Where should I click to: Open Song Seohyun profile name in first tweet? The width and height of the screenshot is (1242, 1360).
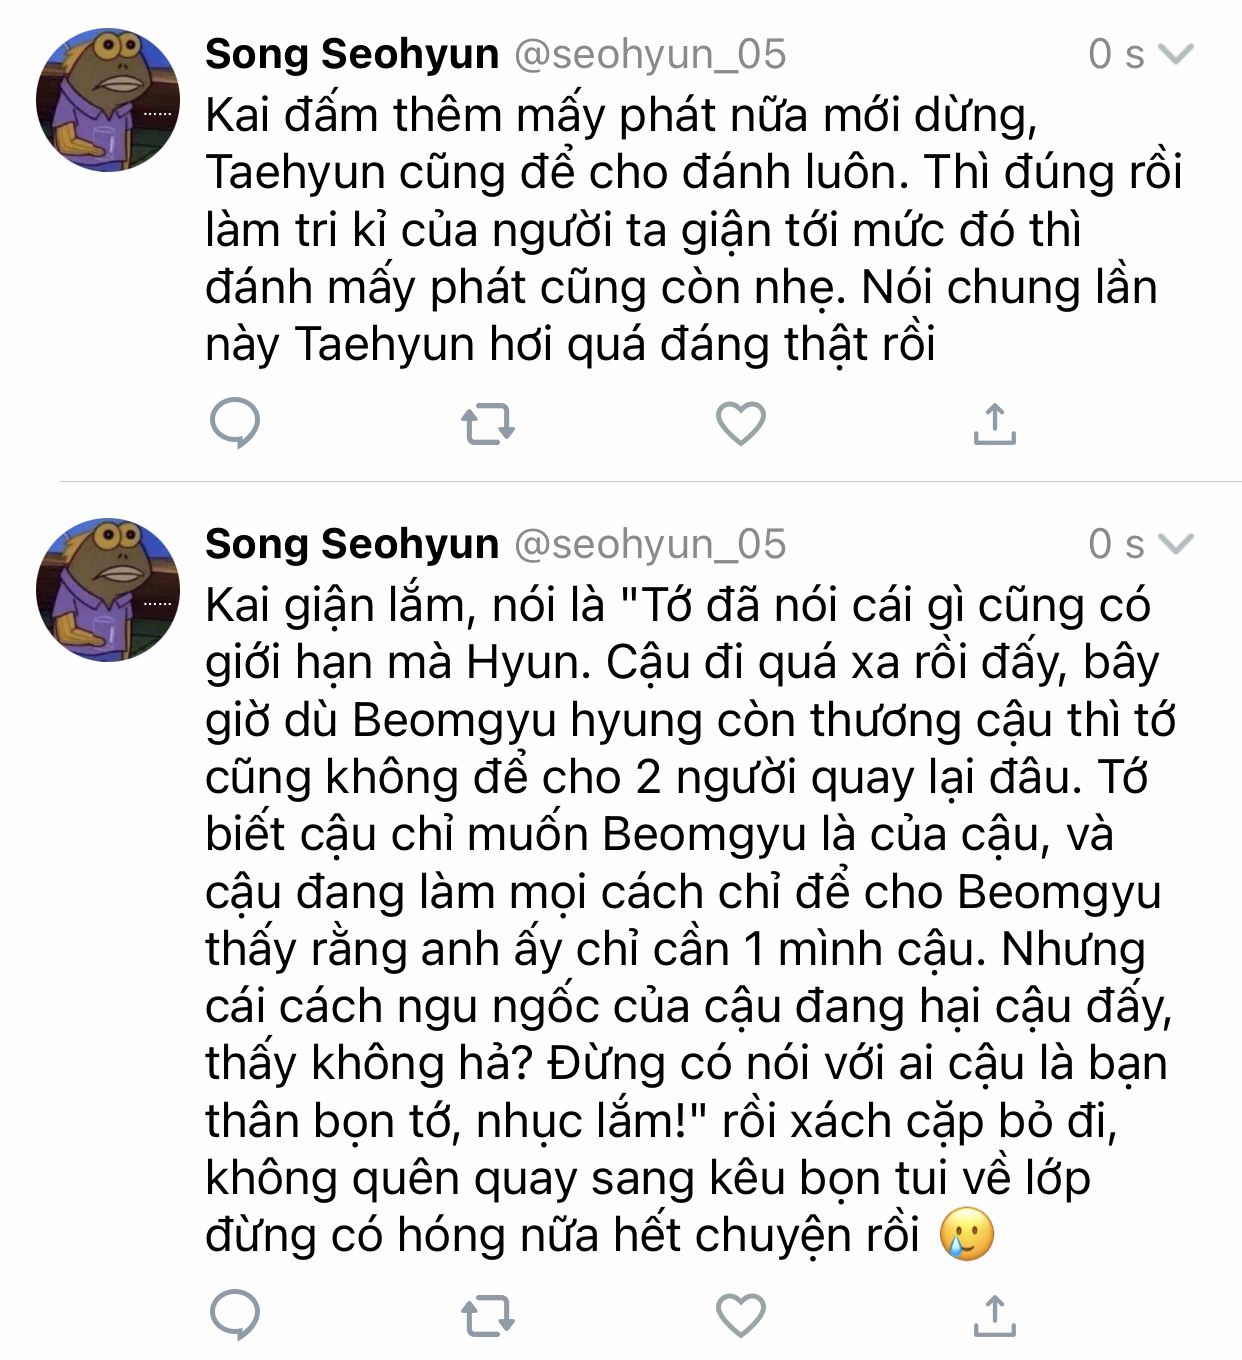tap(352, 54)
